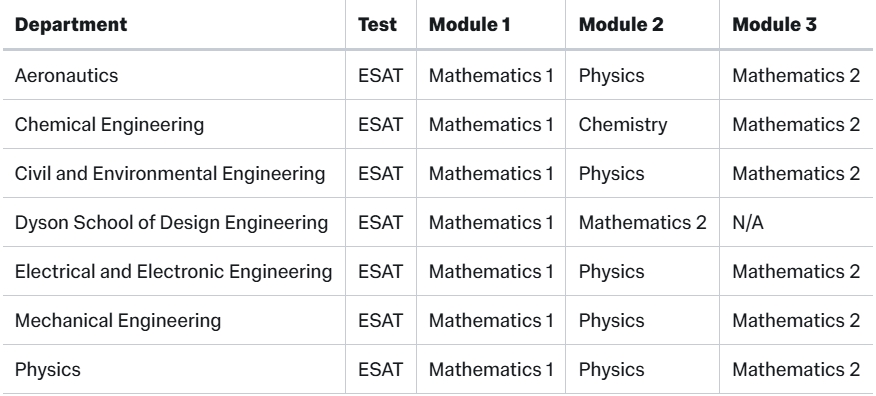Viewport: 876px width, 396px height.
Task: Select Mathematics 2 in Mechanical Engineering row
Action: 796,321
